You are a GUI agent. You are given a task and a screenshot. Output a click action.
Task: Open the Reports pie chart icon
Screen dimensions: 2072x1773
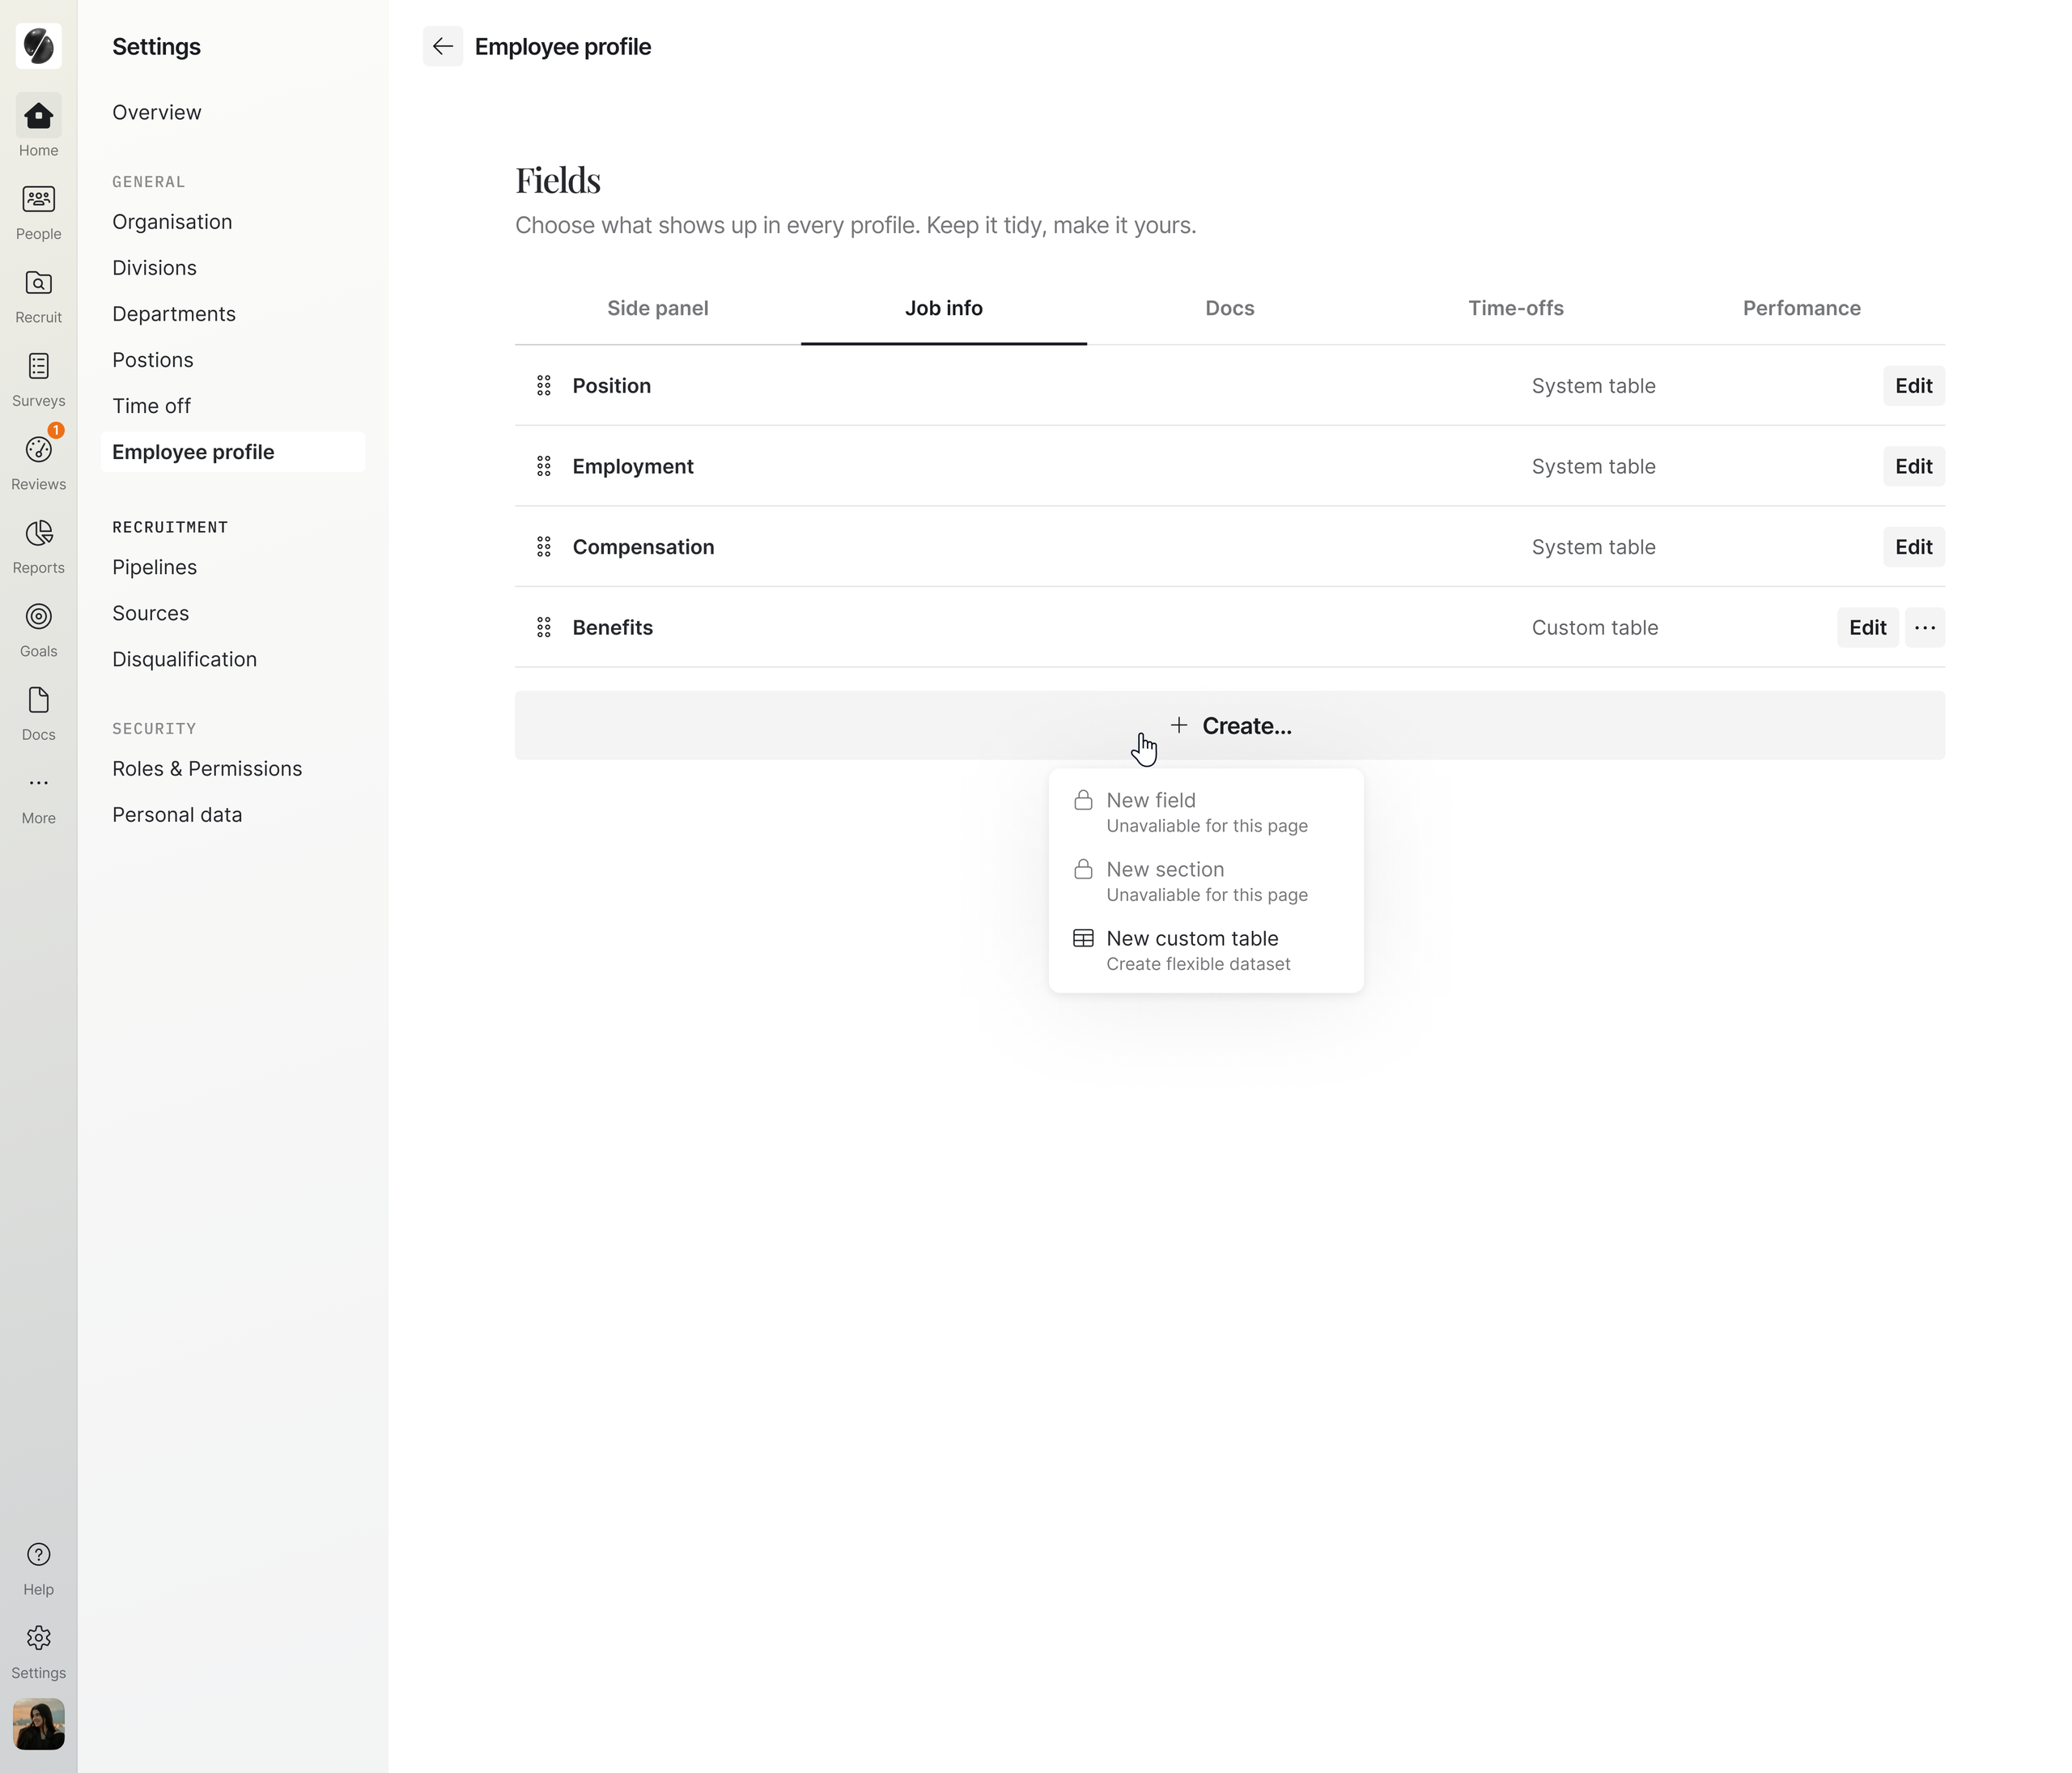(x=38, y=533)
